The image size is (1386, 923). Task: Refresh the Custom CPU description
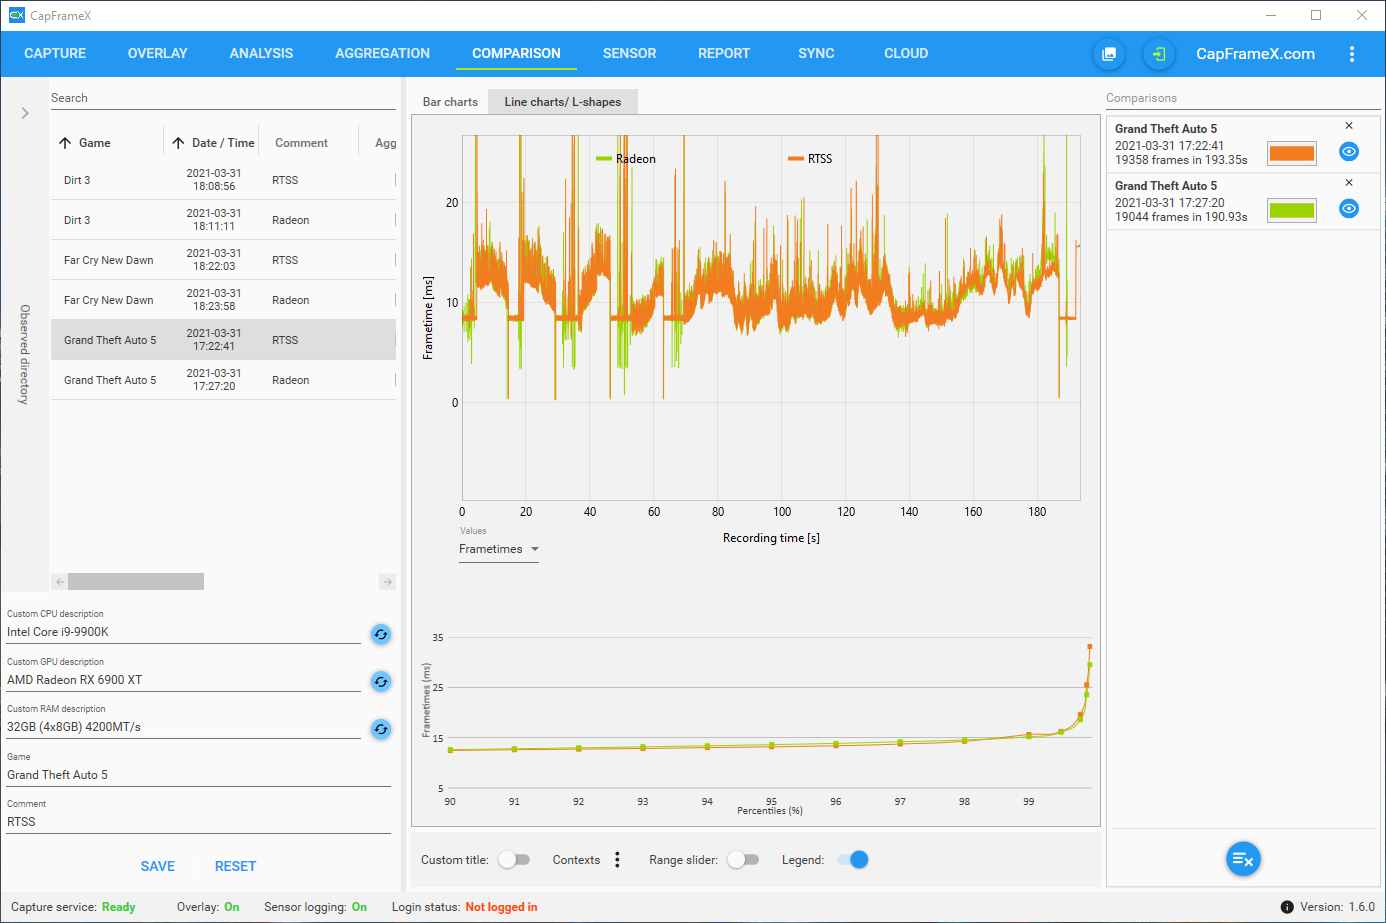pyautogui.click(x=381, y=634)
